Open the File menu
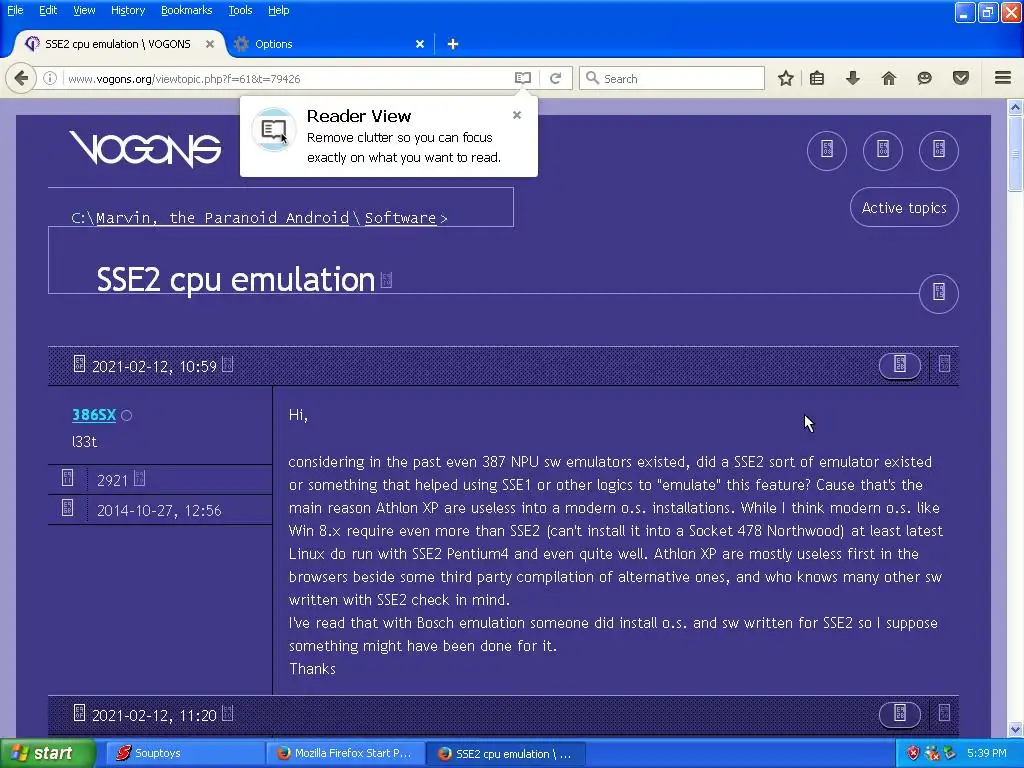The width and height of the screenshot is (1024, 768). coord(15,10)
